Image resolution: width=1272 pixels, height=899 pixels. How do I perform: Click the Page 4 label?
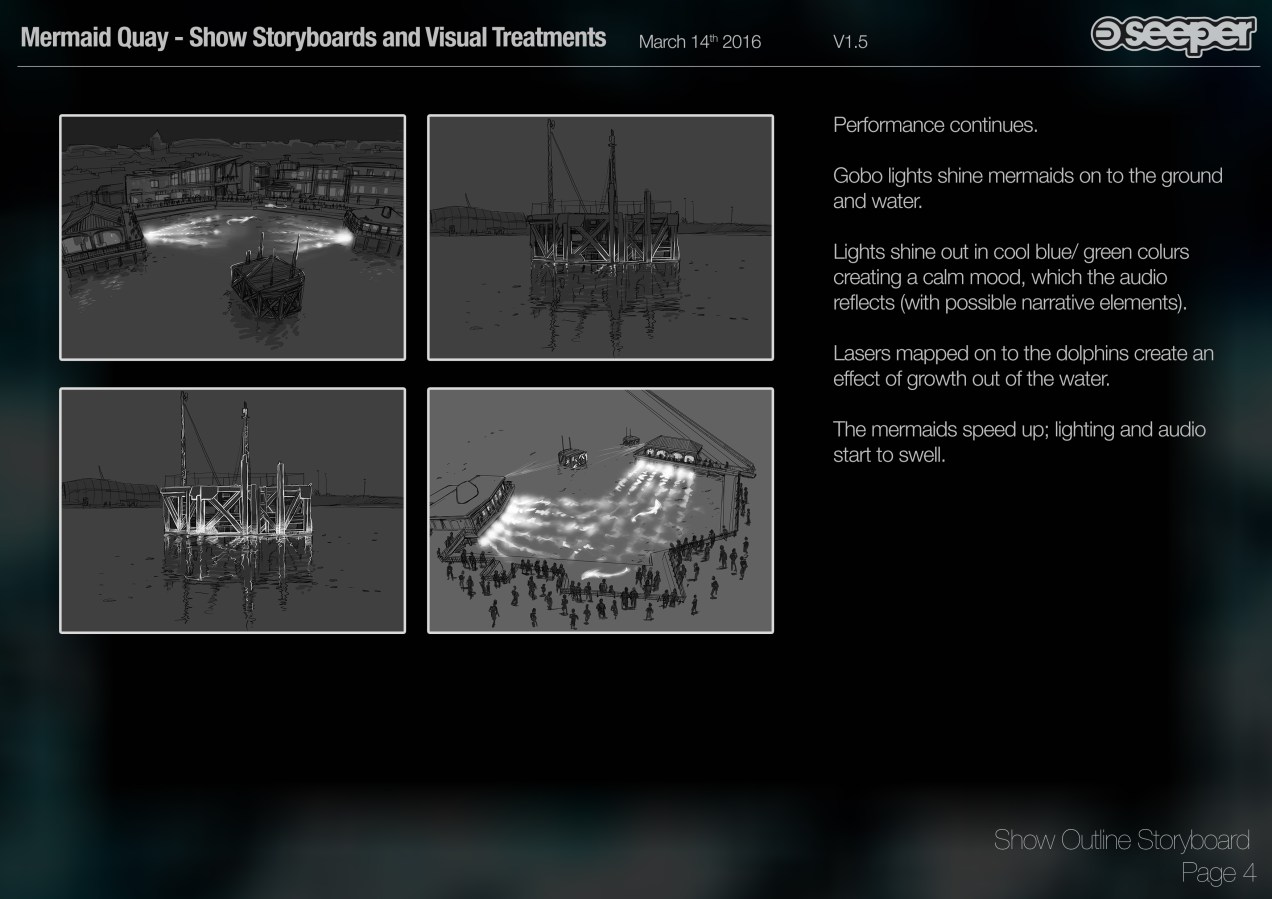coord(1217,873)
